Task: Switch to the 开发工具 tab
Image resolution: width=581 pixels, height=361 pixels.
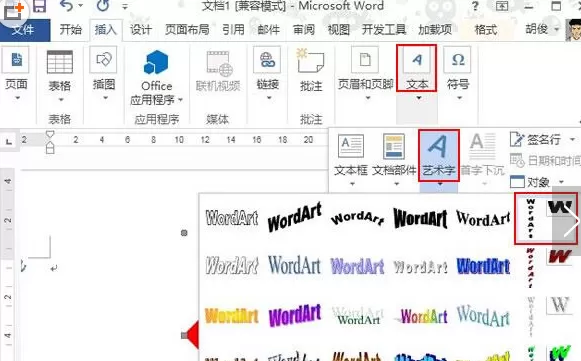Action: (x=384, y=30)
